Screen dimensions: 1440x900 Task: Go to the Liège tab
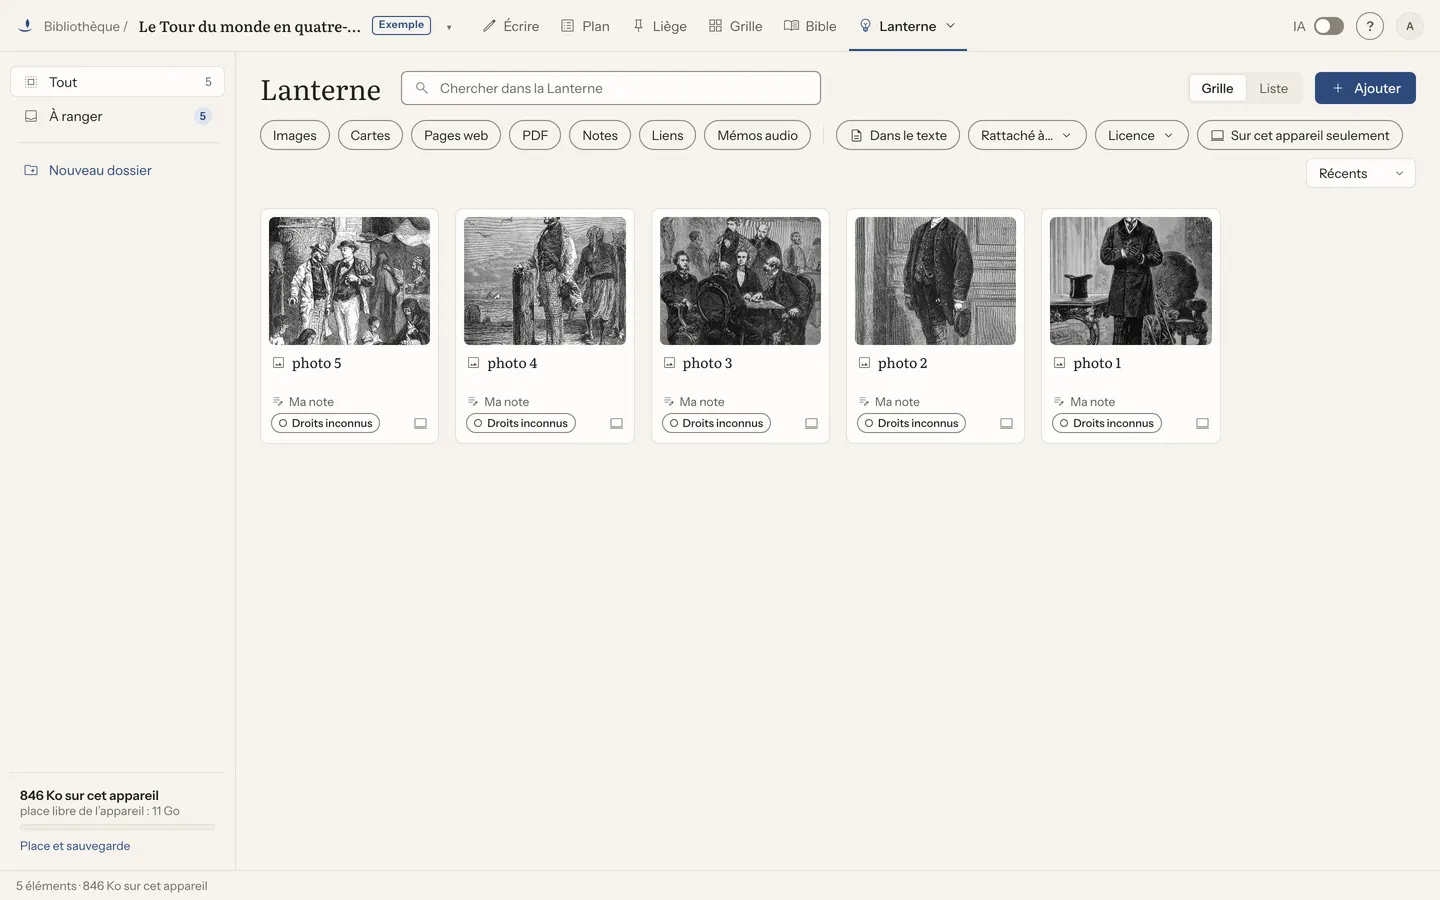[660, 26]
